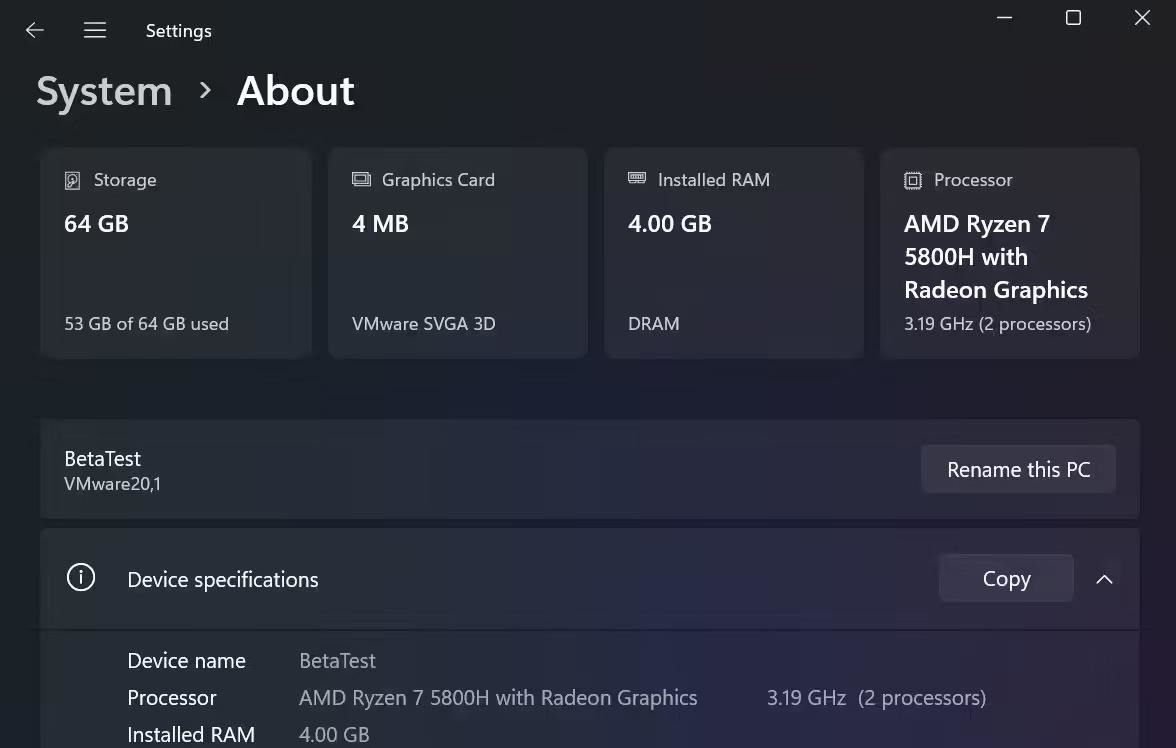
Task: Click the back arrow
Action: click(x=34, y=30)
